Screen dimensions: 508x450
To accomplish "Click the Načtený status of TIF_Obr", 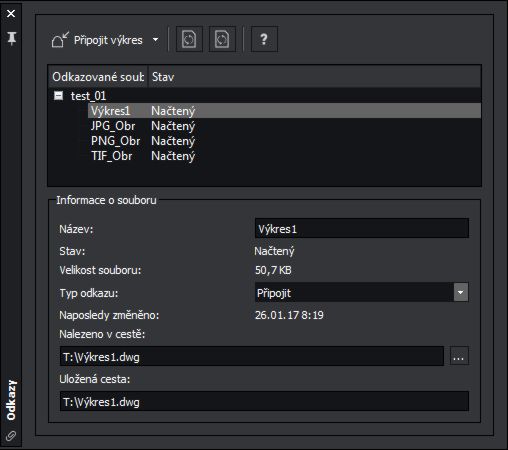I will click(x=173, y=156).
